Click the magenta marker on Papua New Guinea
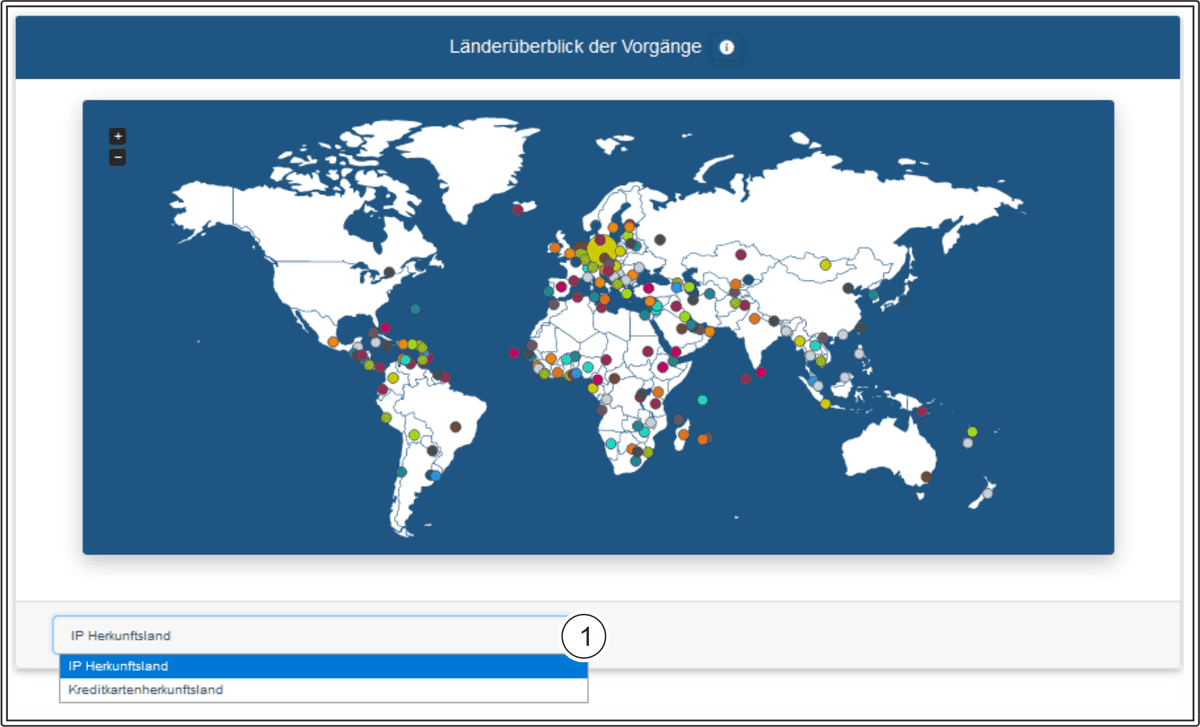The width and height of the screenshot is (1200, 727). click(x=922, y=411)
